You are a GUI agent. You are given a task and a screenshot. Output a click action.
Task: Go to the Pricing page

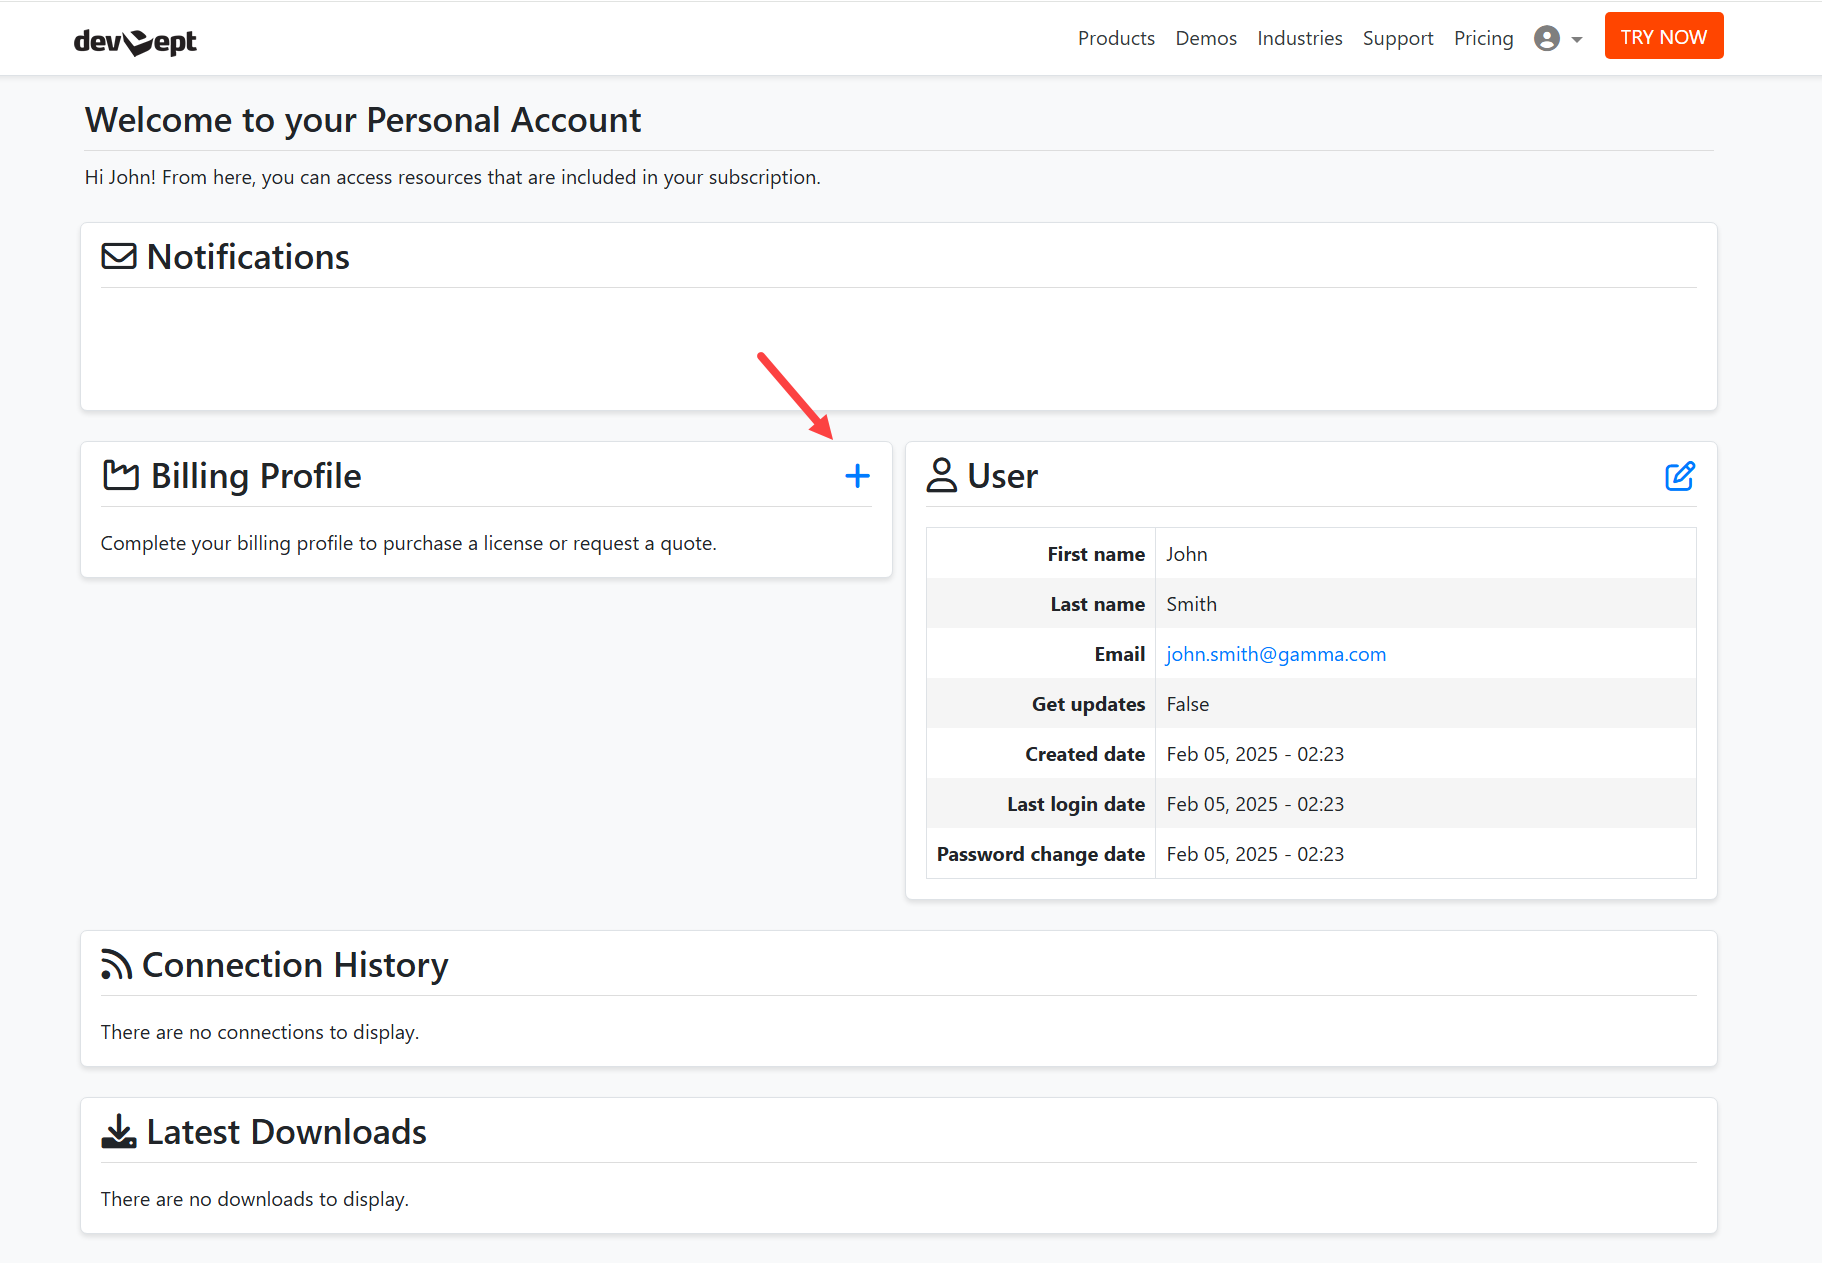(1484, 38)
